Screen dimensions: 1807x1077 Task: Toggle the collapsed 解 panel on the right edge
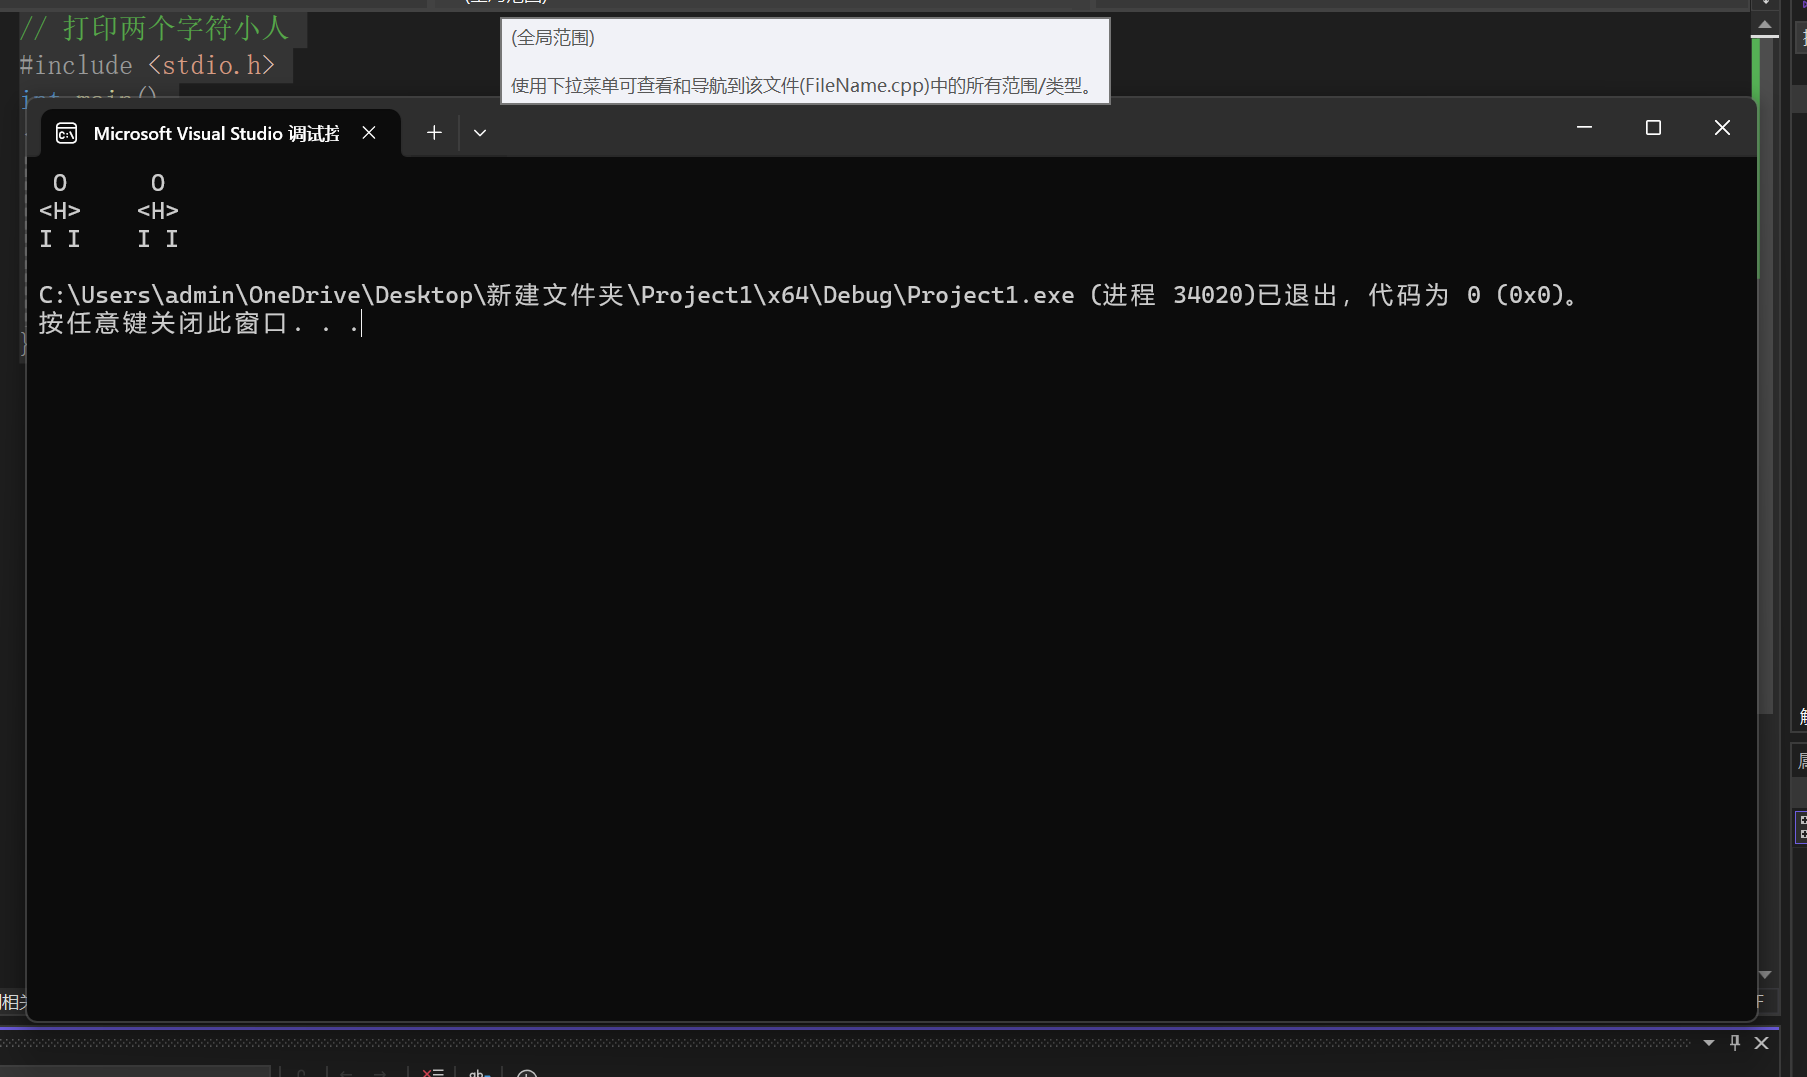point(1801,717)
